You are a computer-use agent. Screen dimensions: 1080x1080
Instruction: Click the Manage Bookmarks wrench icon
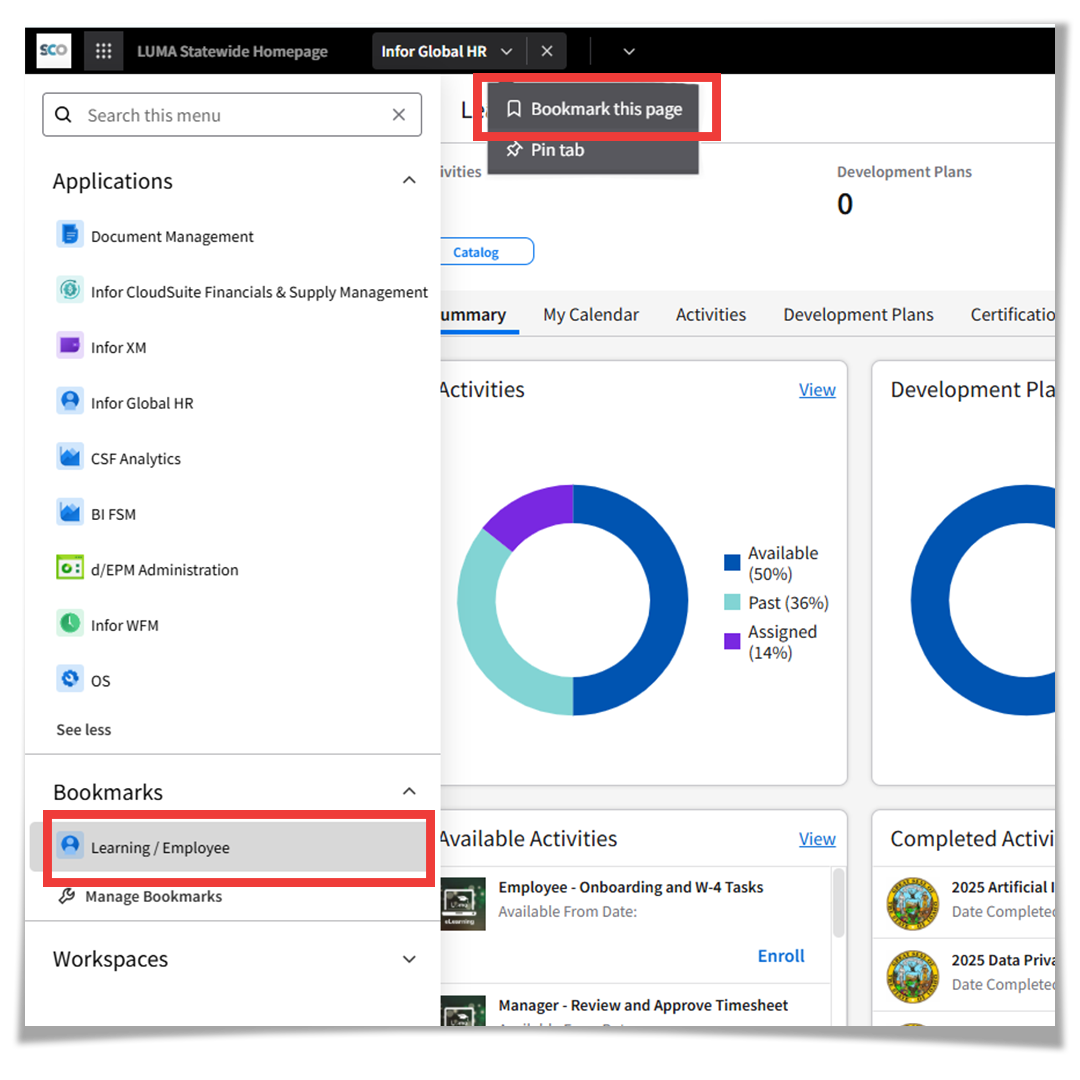67,896
